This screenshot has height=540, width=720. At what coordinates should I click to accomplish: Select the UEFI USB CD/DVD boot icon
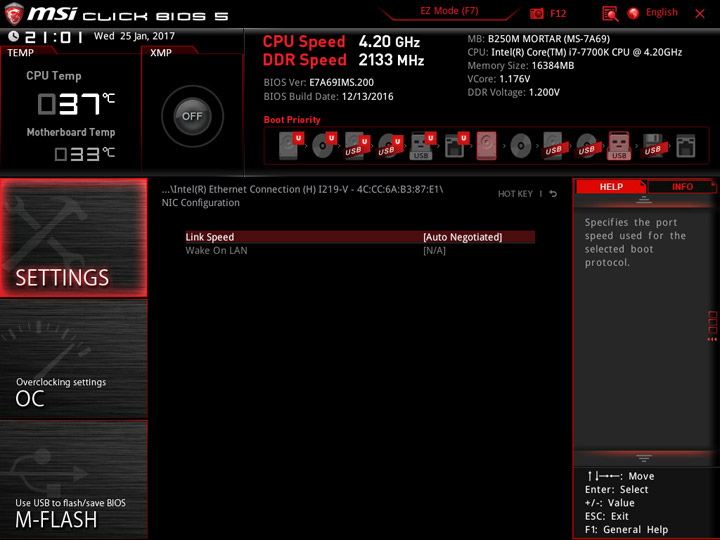click(x=390, y=146)
